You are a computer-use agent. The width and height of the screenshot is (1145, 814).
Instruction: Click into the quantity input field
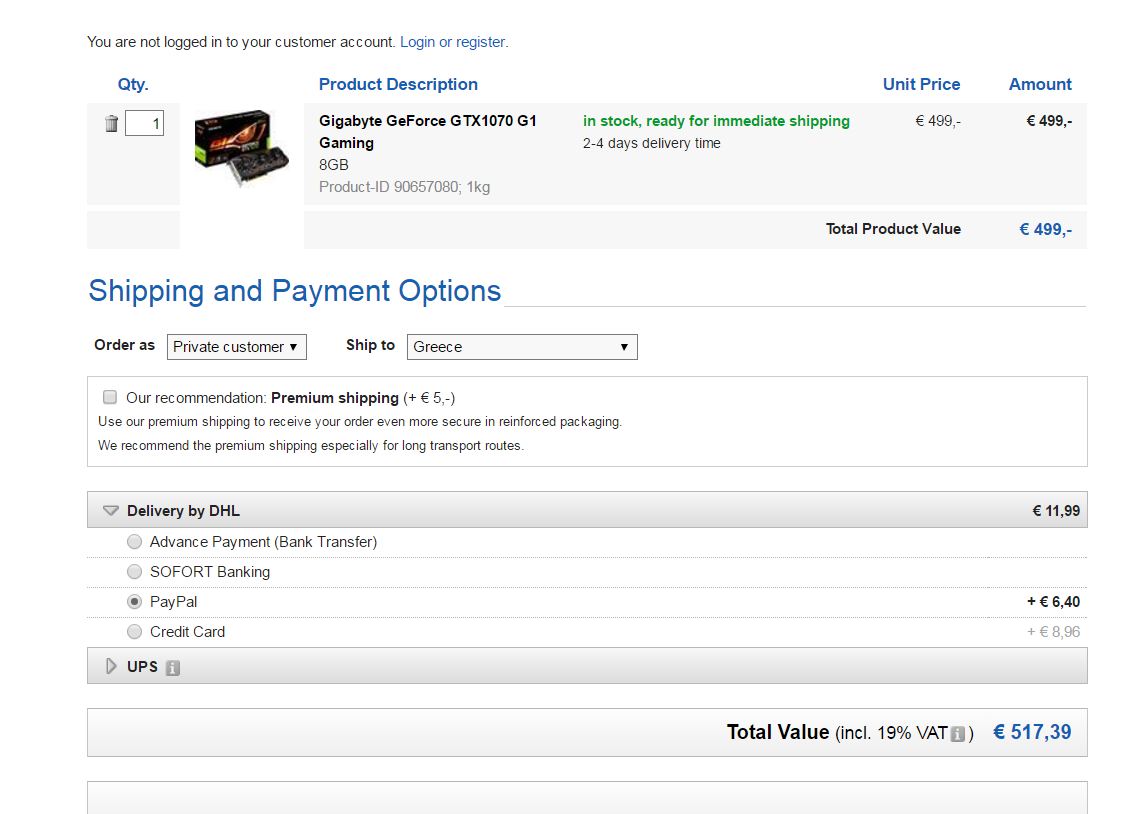pos(145,123)
